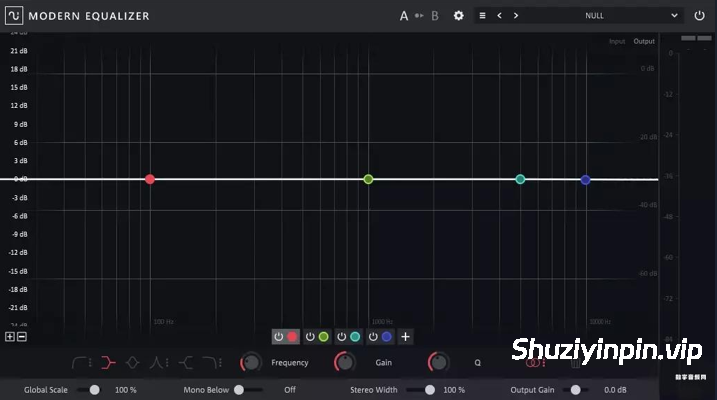The image size is (717, 400).
Task: Click Mono Below Off value
Action: [290, 390]
